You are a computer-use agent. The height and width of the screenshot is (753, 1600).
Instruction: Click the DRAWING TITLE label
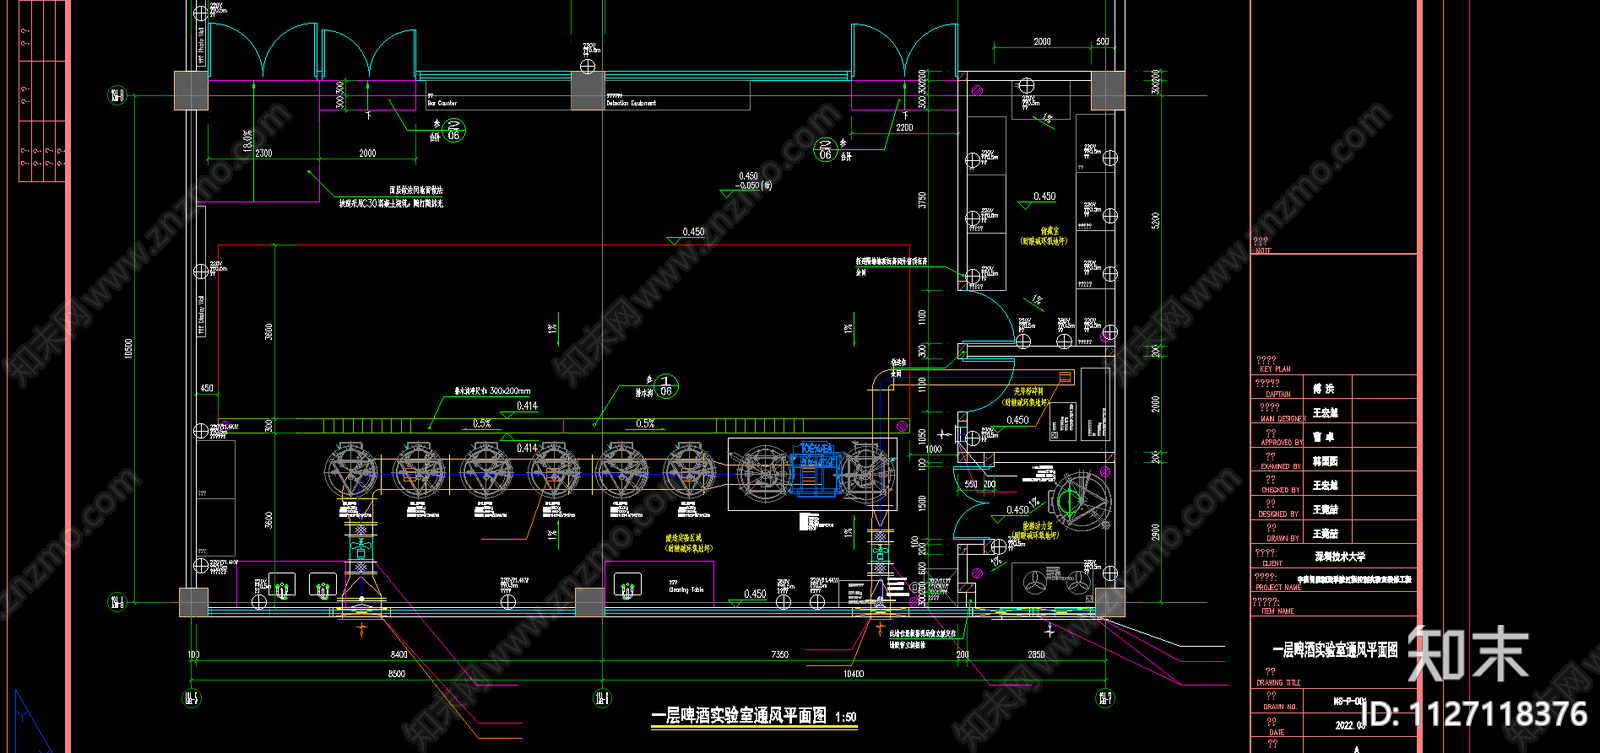point(1279,683)
